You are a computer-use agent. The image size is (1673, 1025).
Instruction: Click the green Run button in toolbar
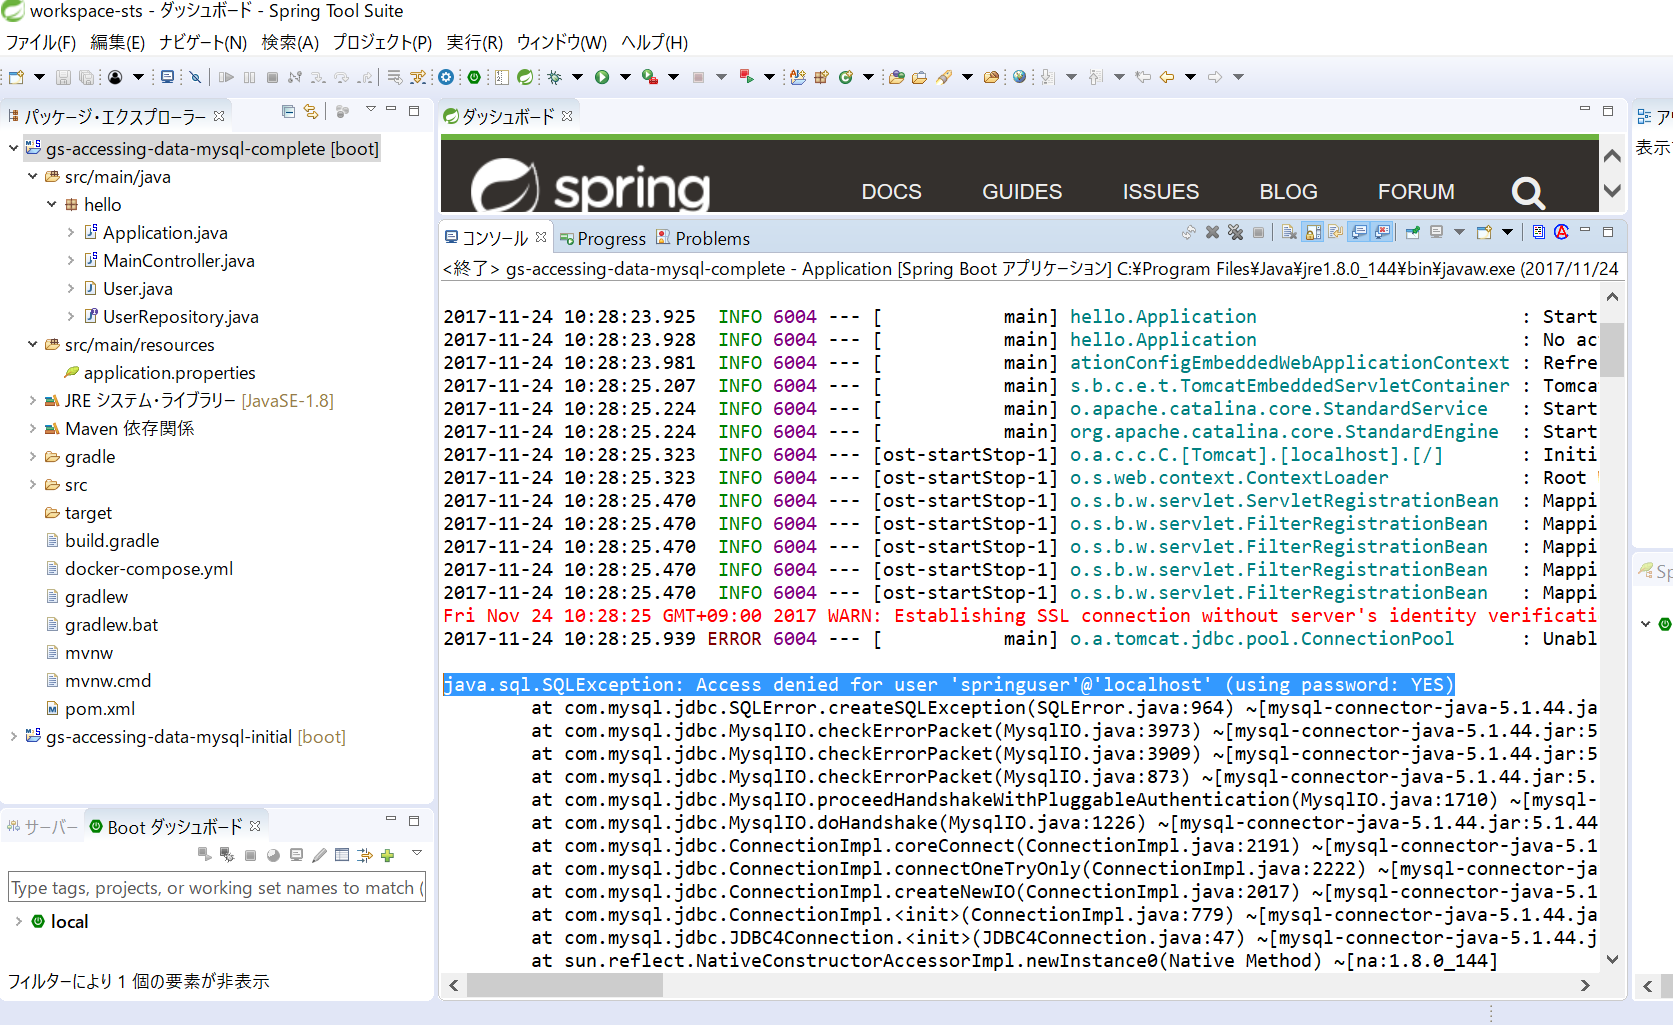pyautogui.click(x=602, y=77)
